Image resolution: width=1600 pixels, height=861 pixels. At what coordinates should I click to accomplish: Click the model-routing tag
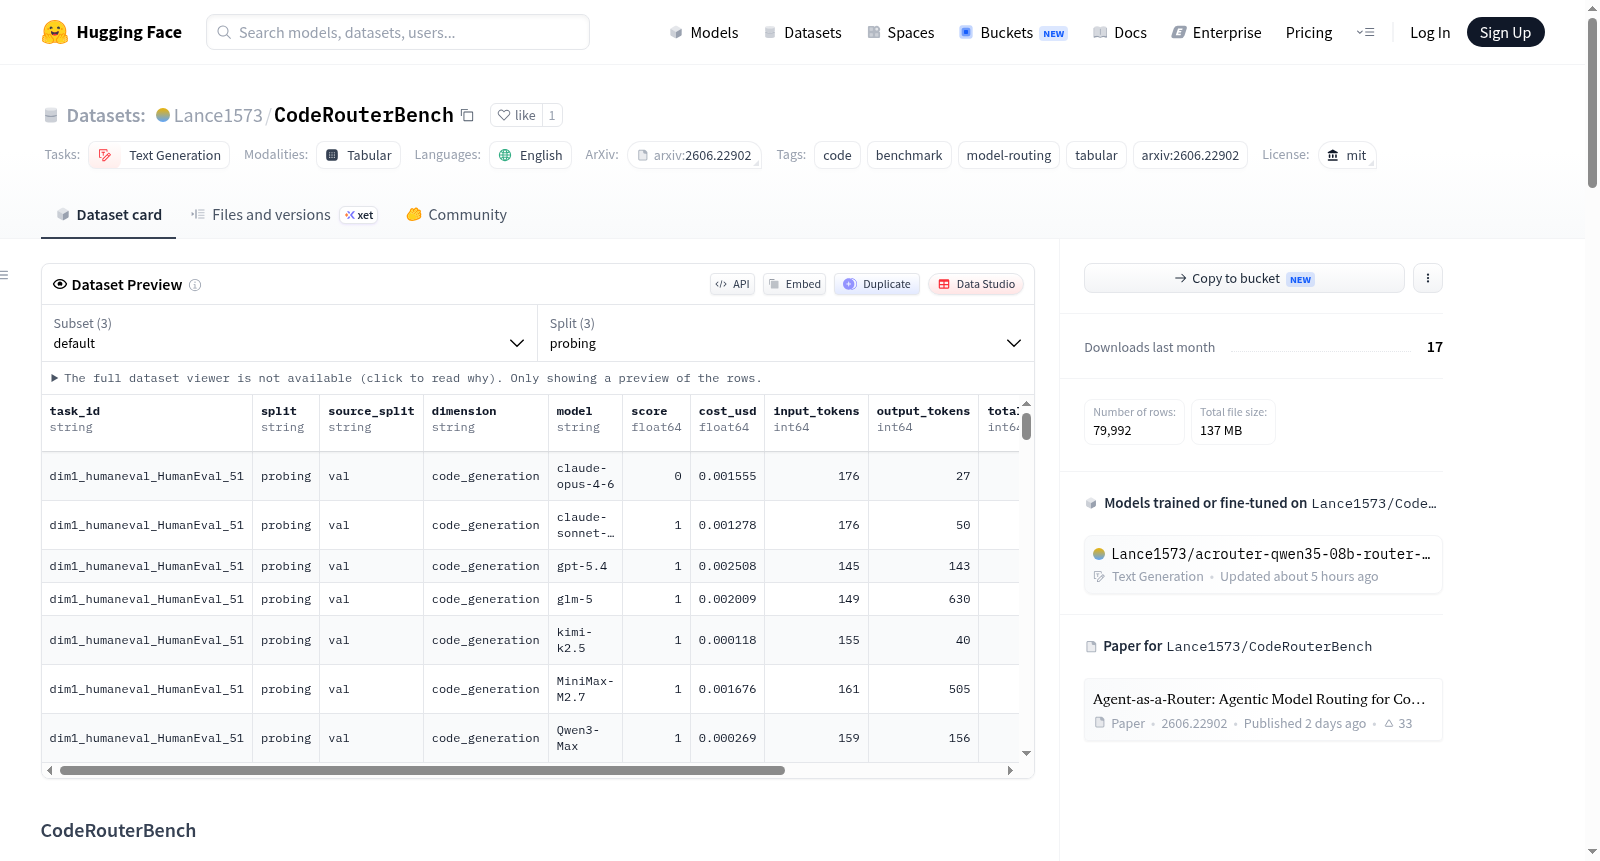click(x=1009, y=155)
